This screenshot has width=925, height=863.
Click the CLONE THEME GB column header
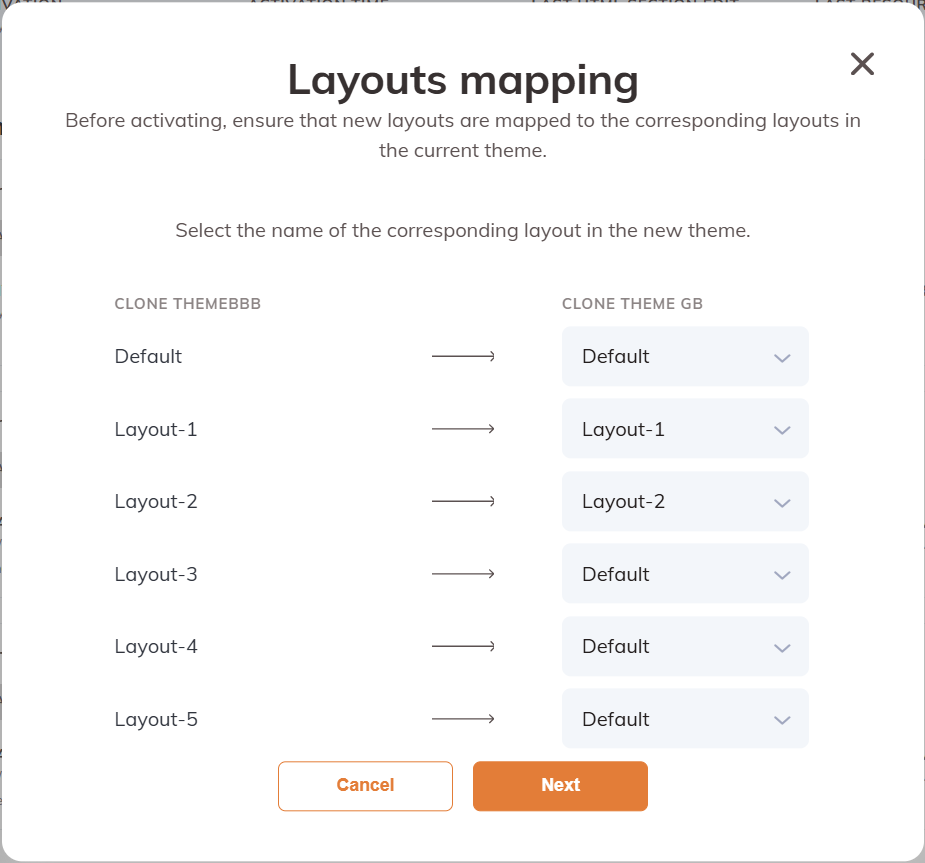click(632, 304)
